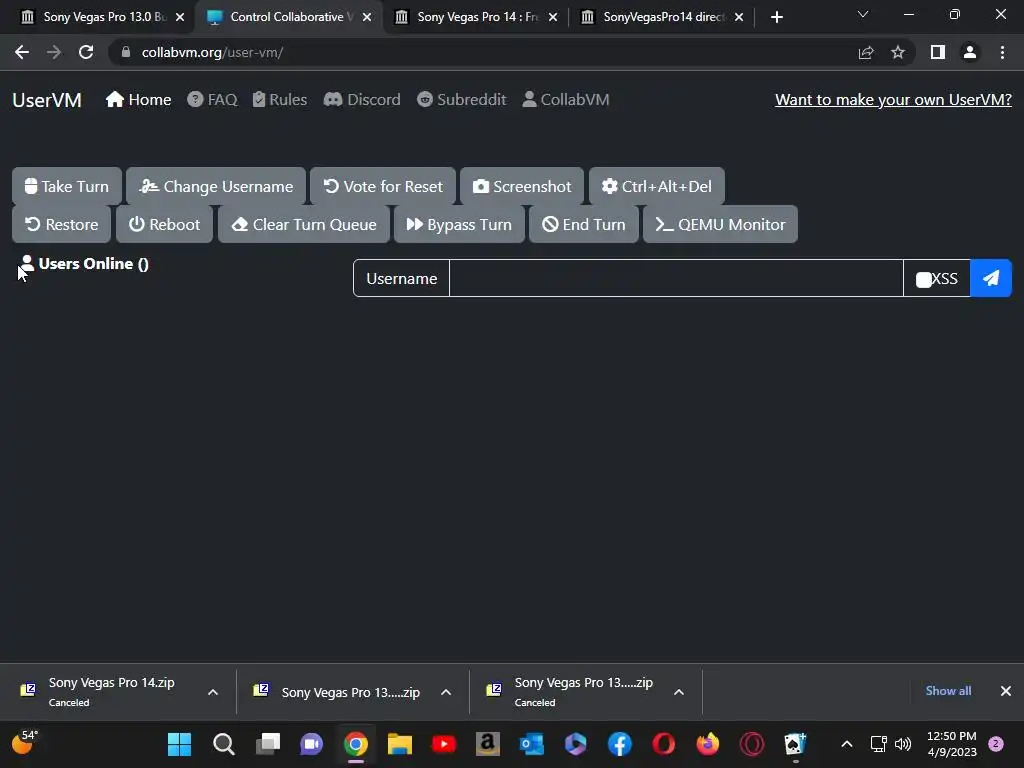Open the Change Username dialog
Image resolution: width=1024 pixels, height=768 pixels.
coord(216,186)
